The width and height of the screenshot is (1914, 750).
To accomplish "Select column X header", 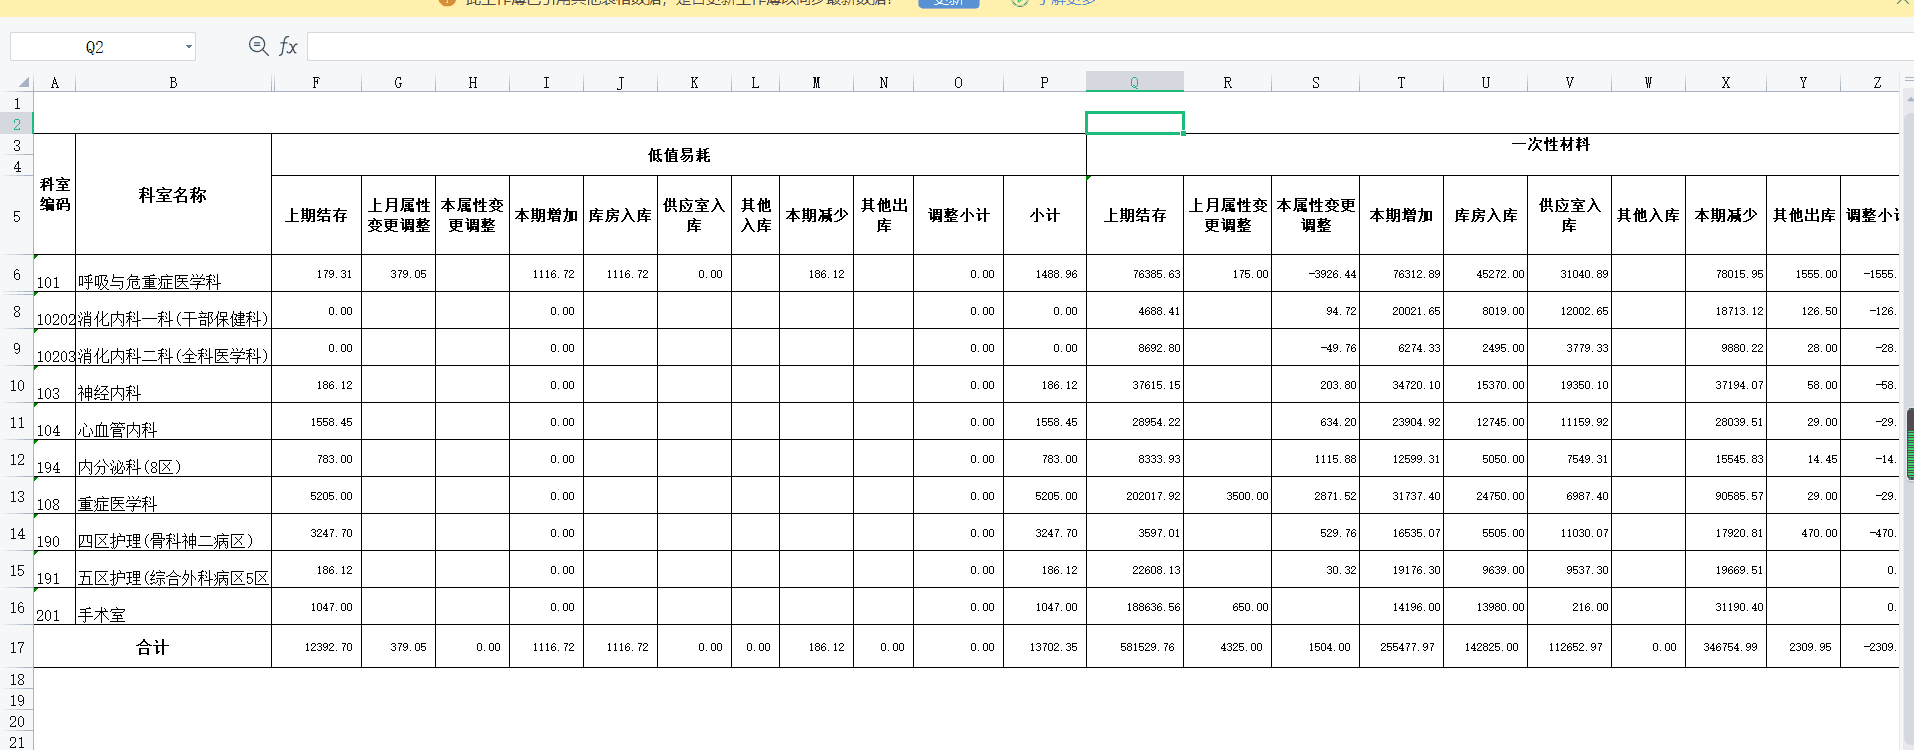I will [1725, 83].
